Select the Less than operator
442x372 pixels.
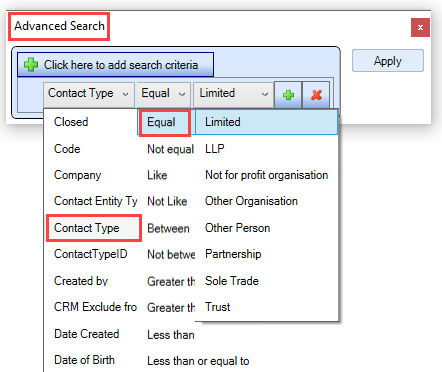[x=171, y=335]
